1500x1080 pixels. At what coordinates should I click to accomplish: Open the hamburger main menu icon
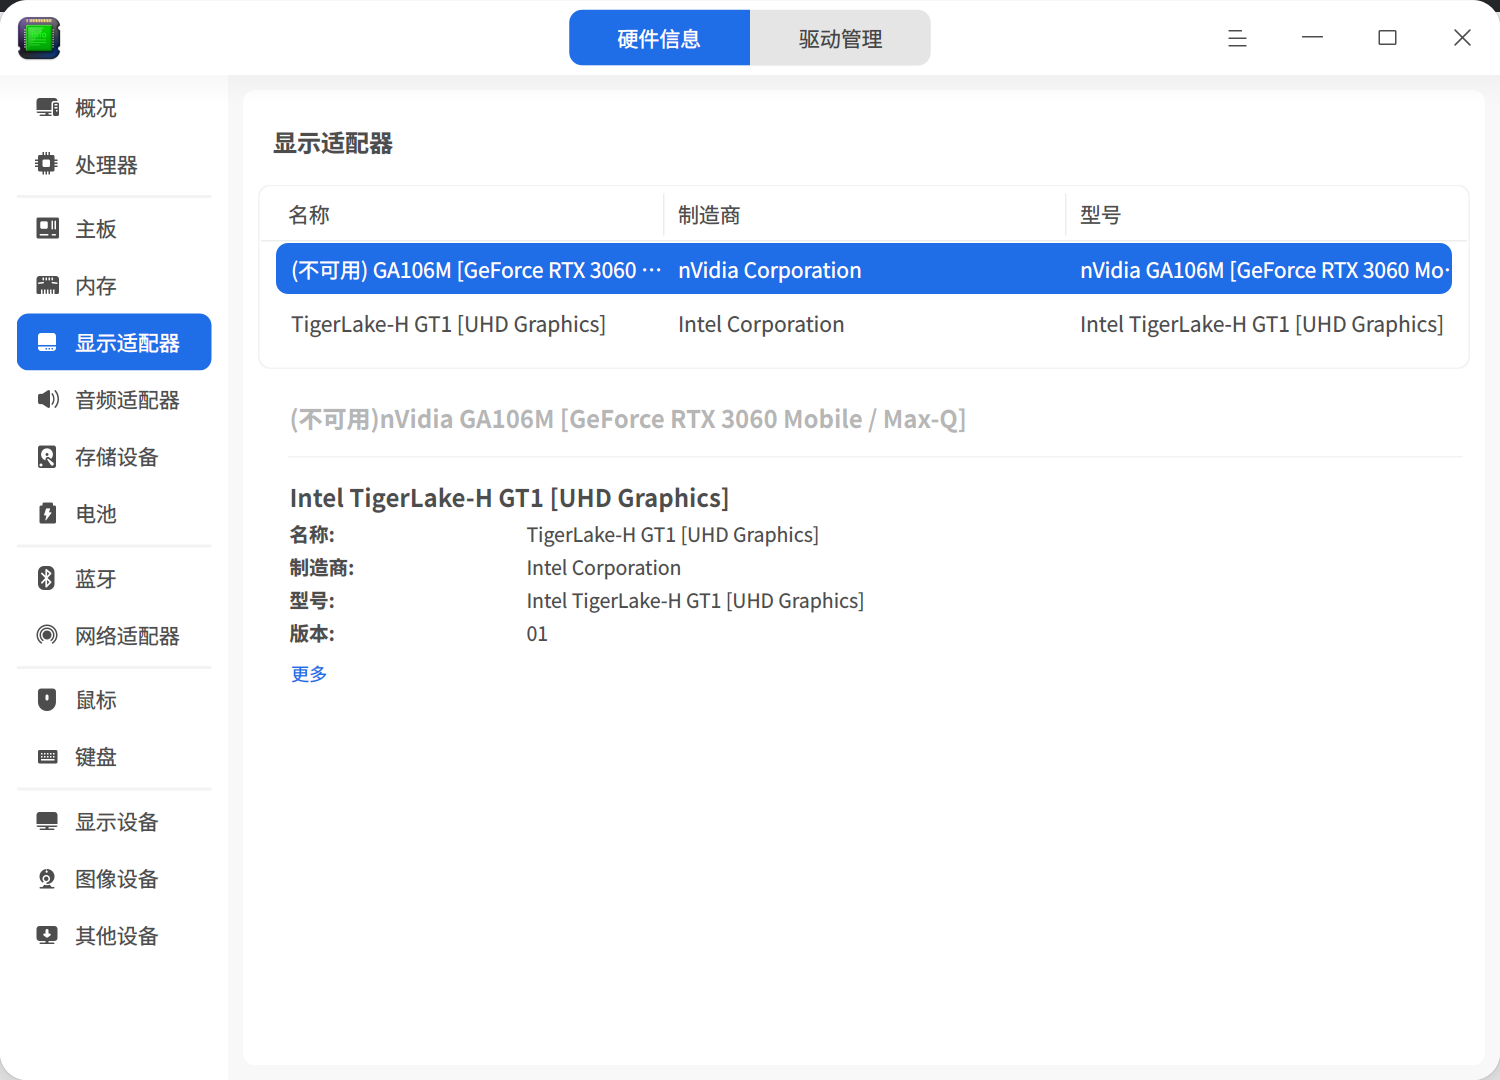click(x=1237, y=38)
